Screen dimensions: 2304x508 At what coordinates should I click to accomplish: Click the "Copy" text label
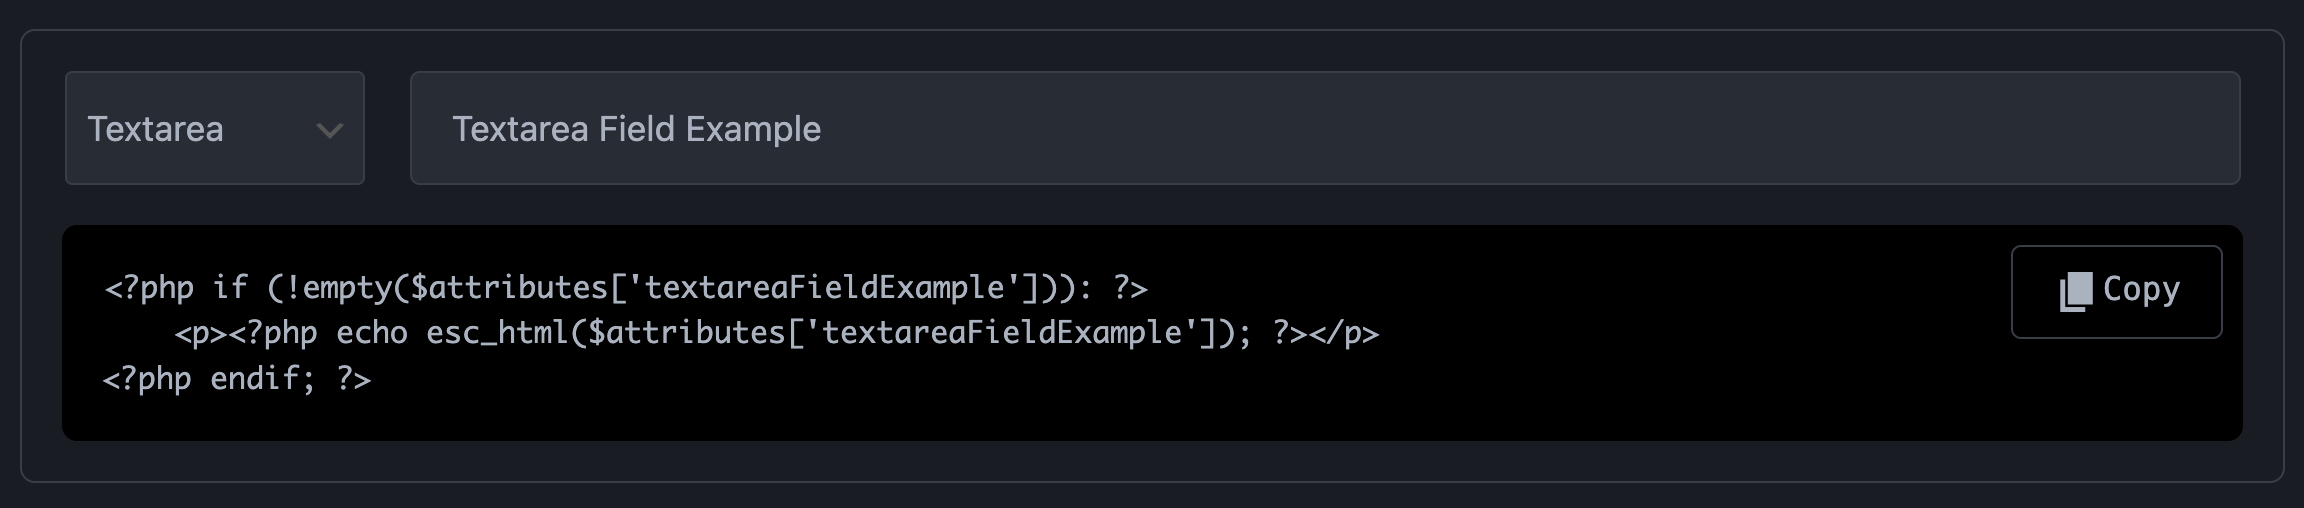click(x=2141, y=289)
